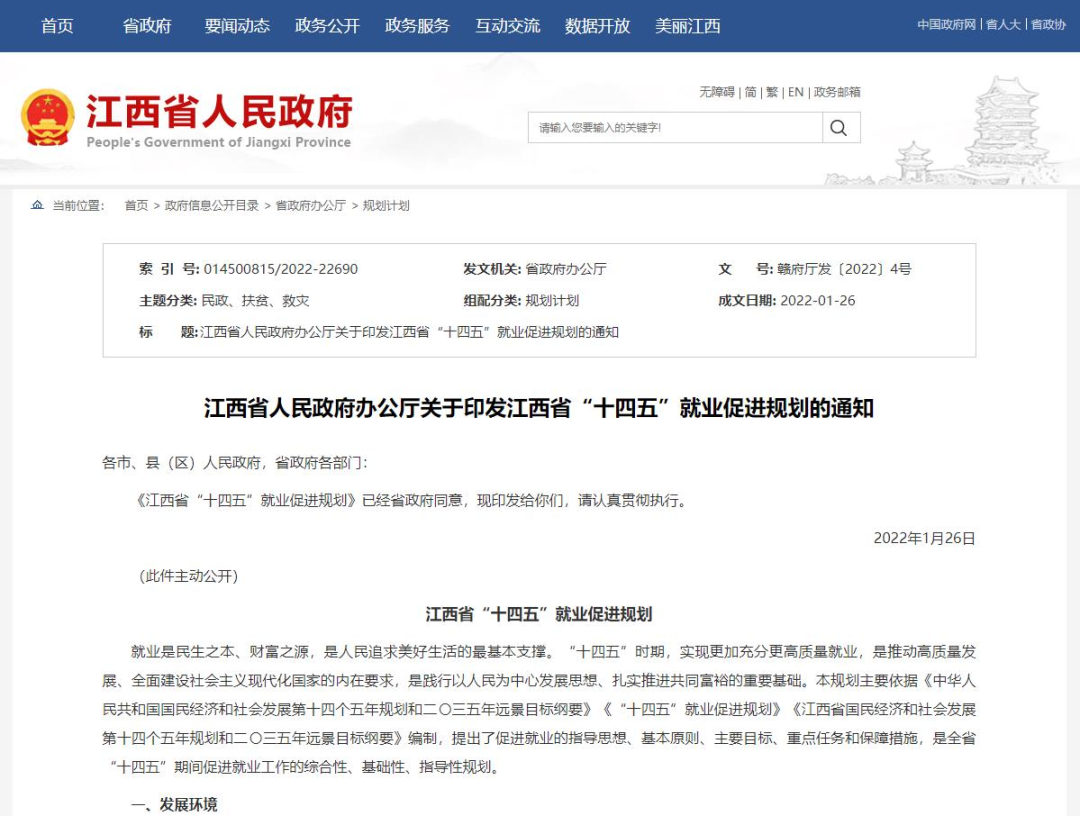The image size is (1080, 816).
Task: Switch to traditional Chinese with 繁
Action: pyautogui.click(x=772, y=92)
